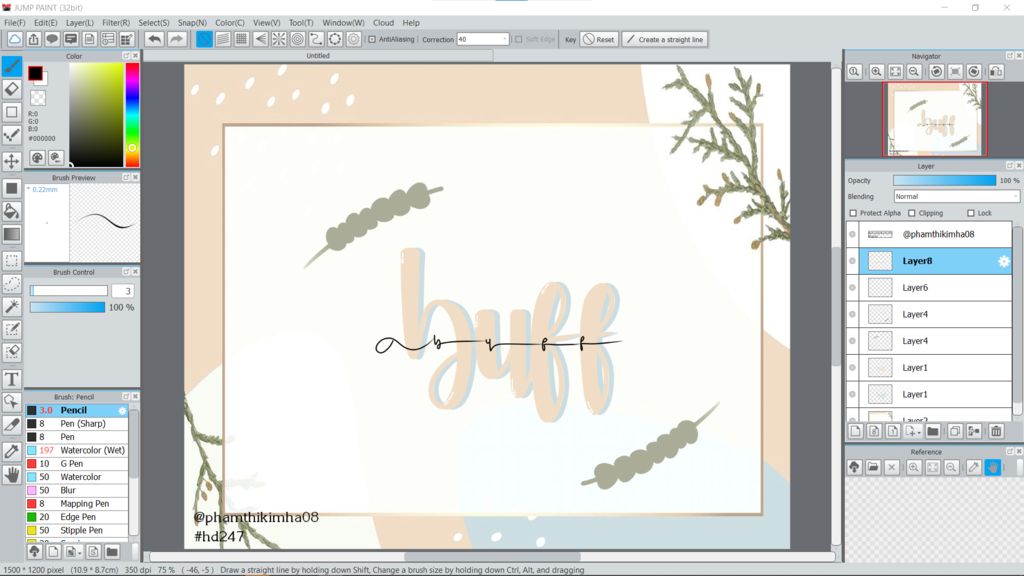This screenshot has height=576, width=1024.
Task: Click the rainbow hue strip in Color panel
Action: (x=132, y=114)
